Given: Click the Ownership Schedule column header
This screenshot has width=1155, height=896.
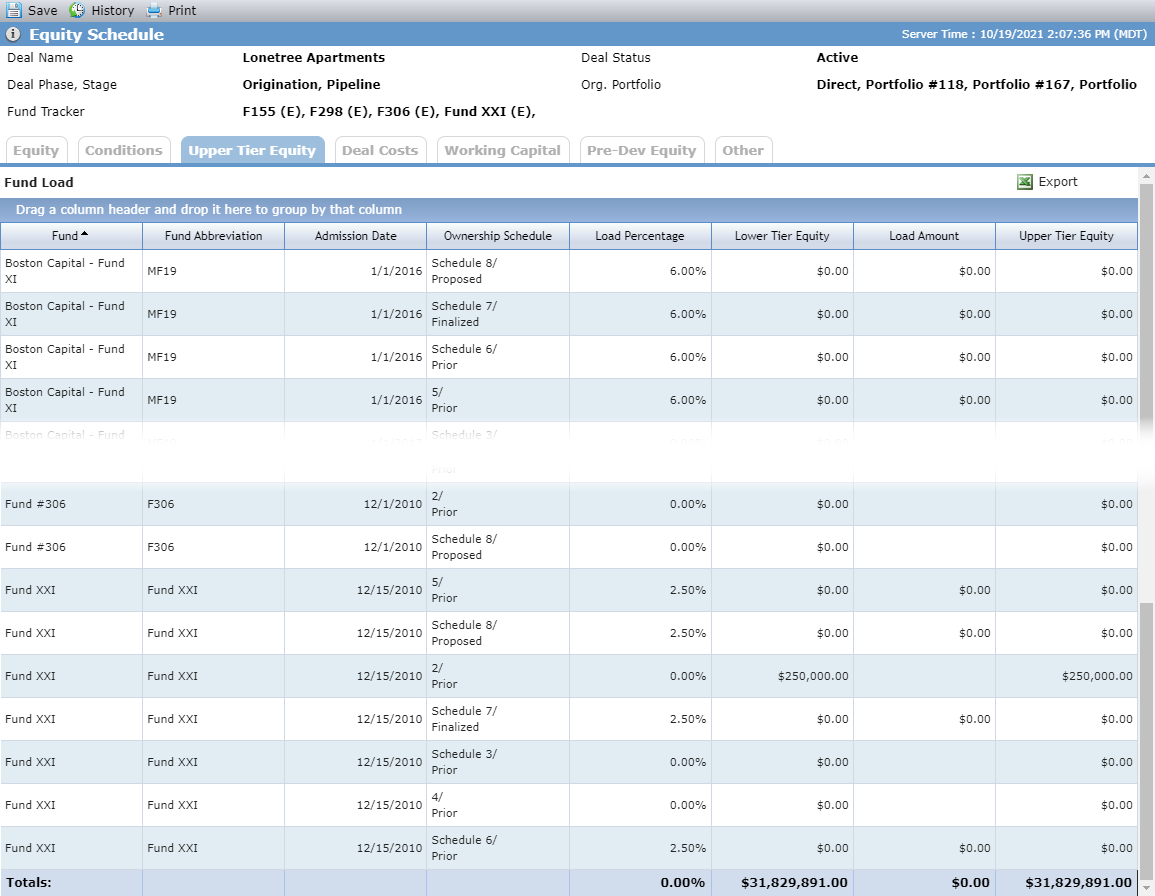Looking at the screenshot, I should coord(498,236).
